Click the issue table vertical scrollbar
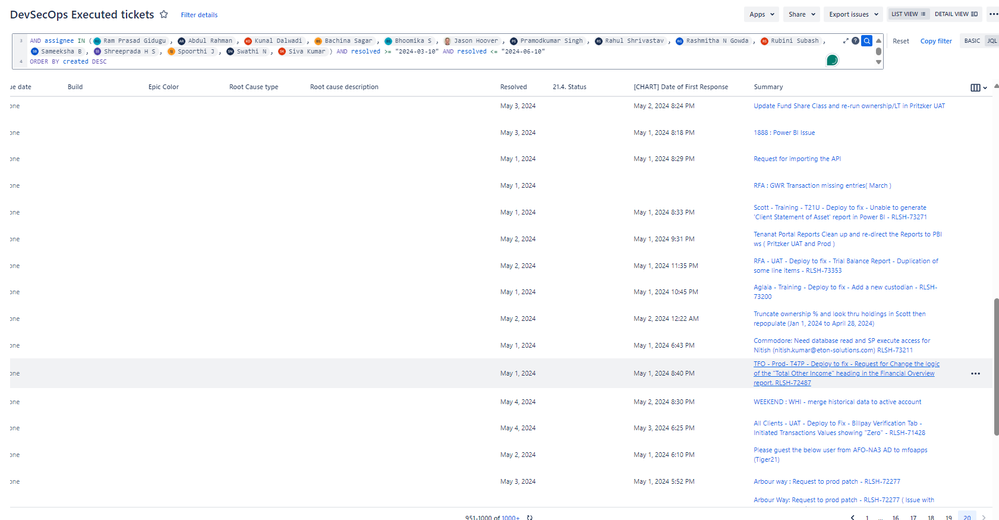Viewport: 999px width, 520px height. [x=996, y=366]
